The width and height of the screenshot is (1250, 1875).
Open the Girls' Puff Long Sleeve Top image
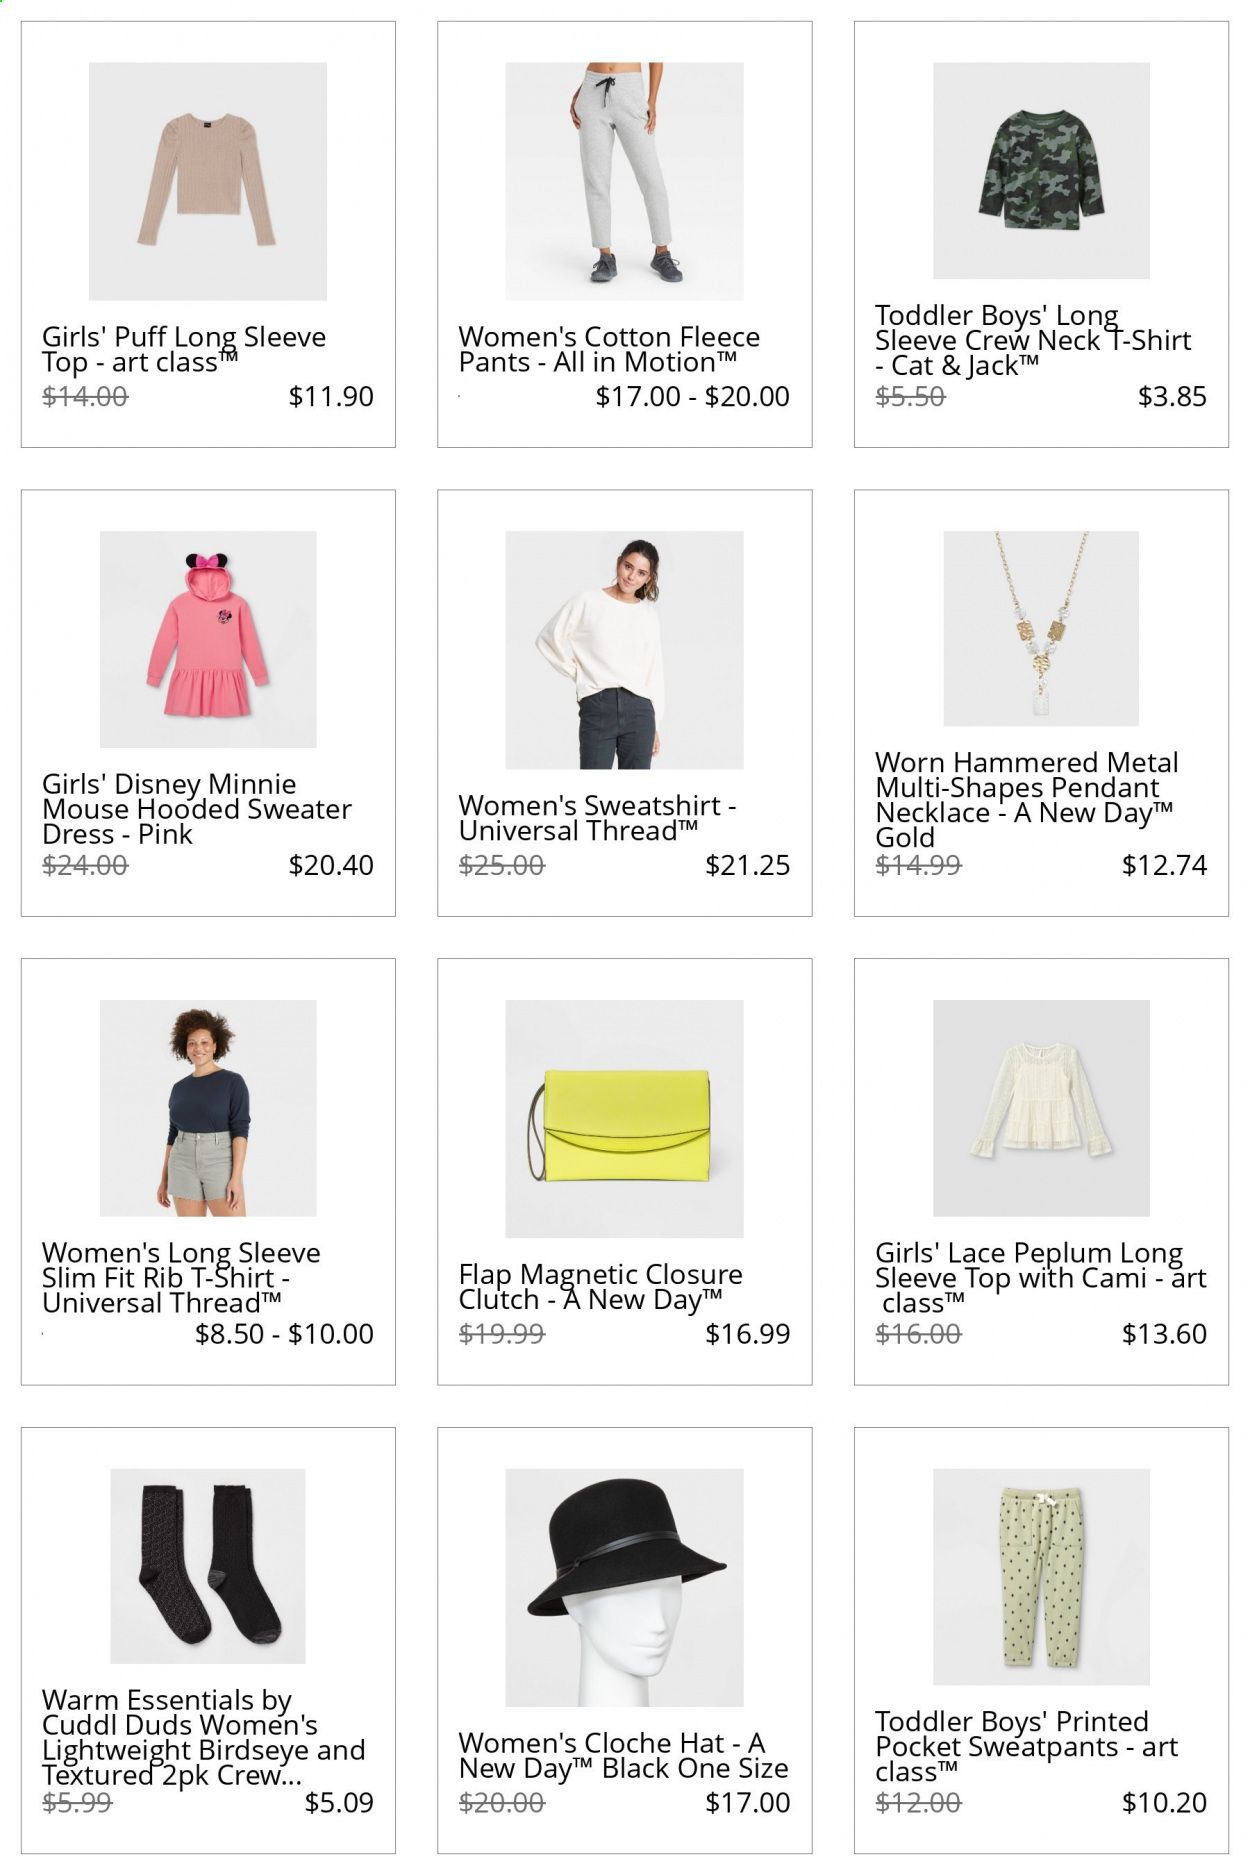point(208,181)
